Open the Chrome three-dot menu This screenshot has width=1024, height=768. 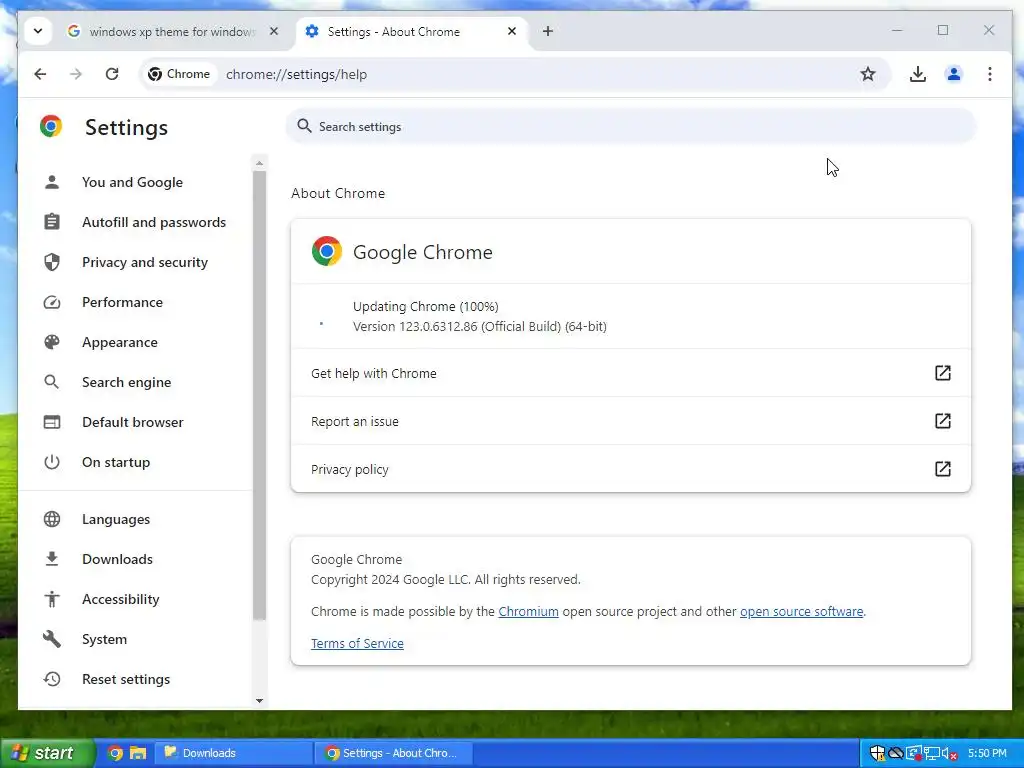click(989, 74)
